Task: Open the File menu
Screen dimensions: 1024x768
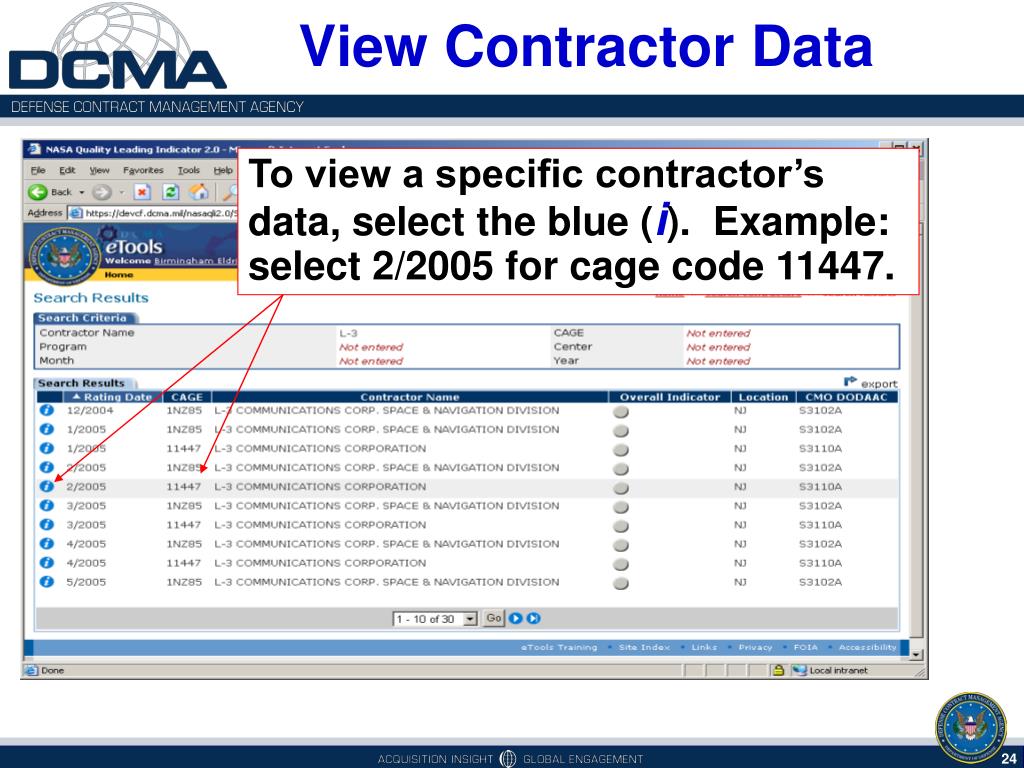Action: click(x=38, y=170)
